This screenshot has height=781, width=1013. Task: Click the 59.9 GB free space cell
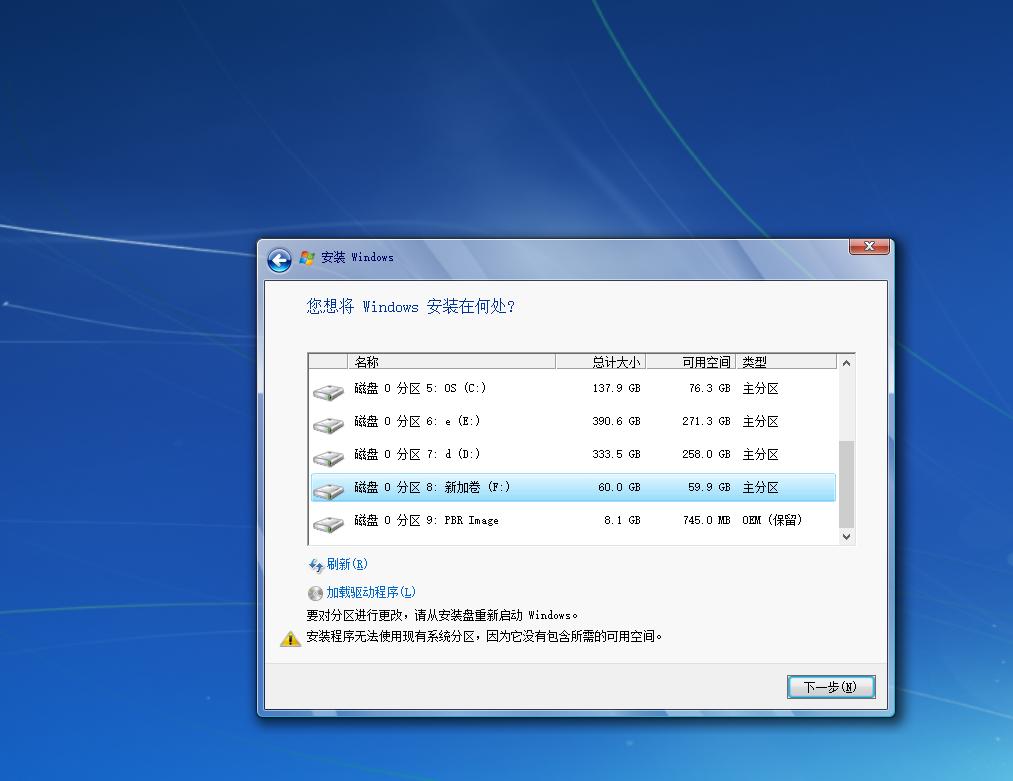tap(709, 487)
